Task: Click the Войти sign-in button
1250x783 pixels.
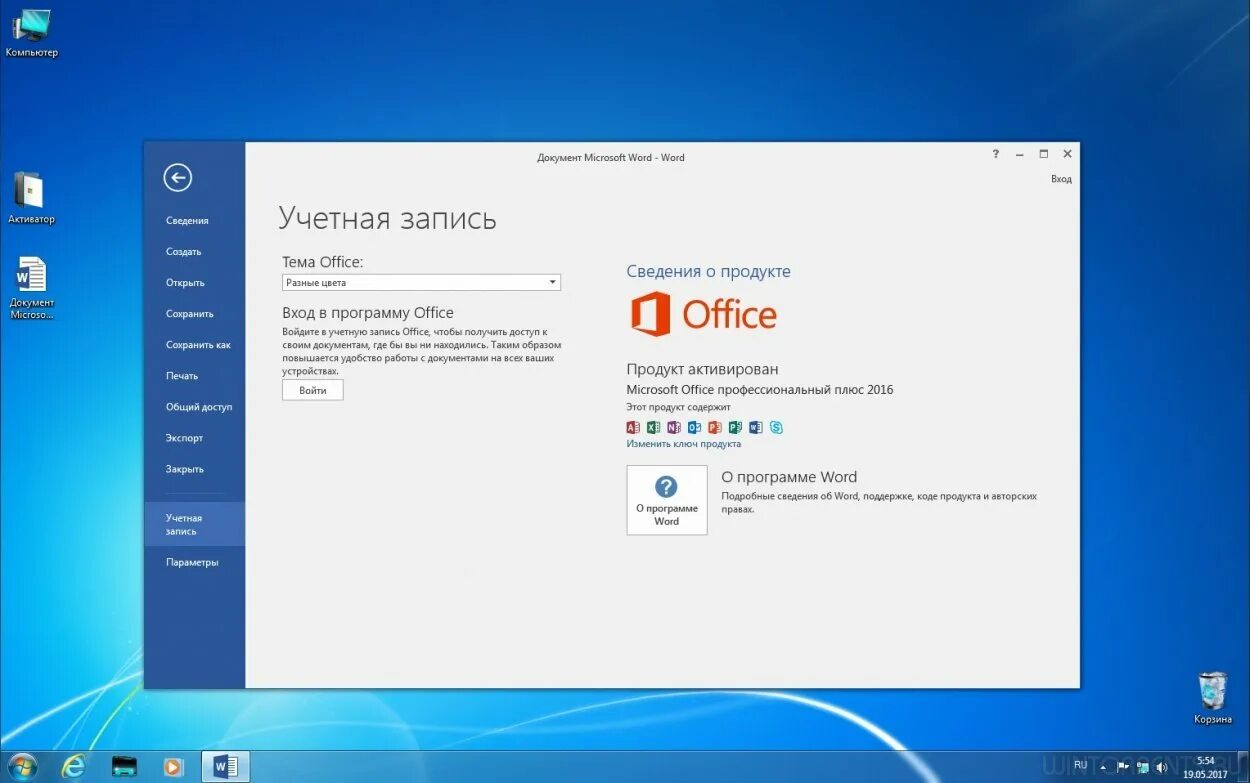Action: 313,390
